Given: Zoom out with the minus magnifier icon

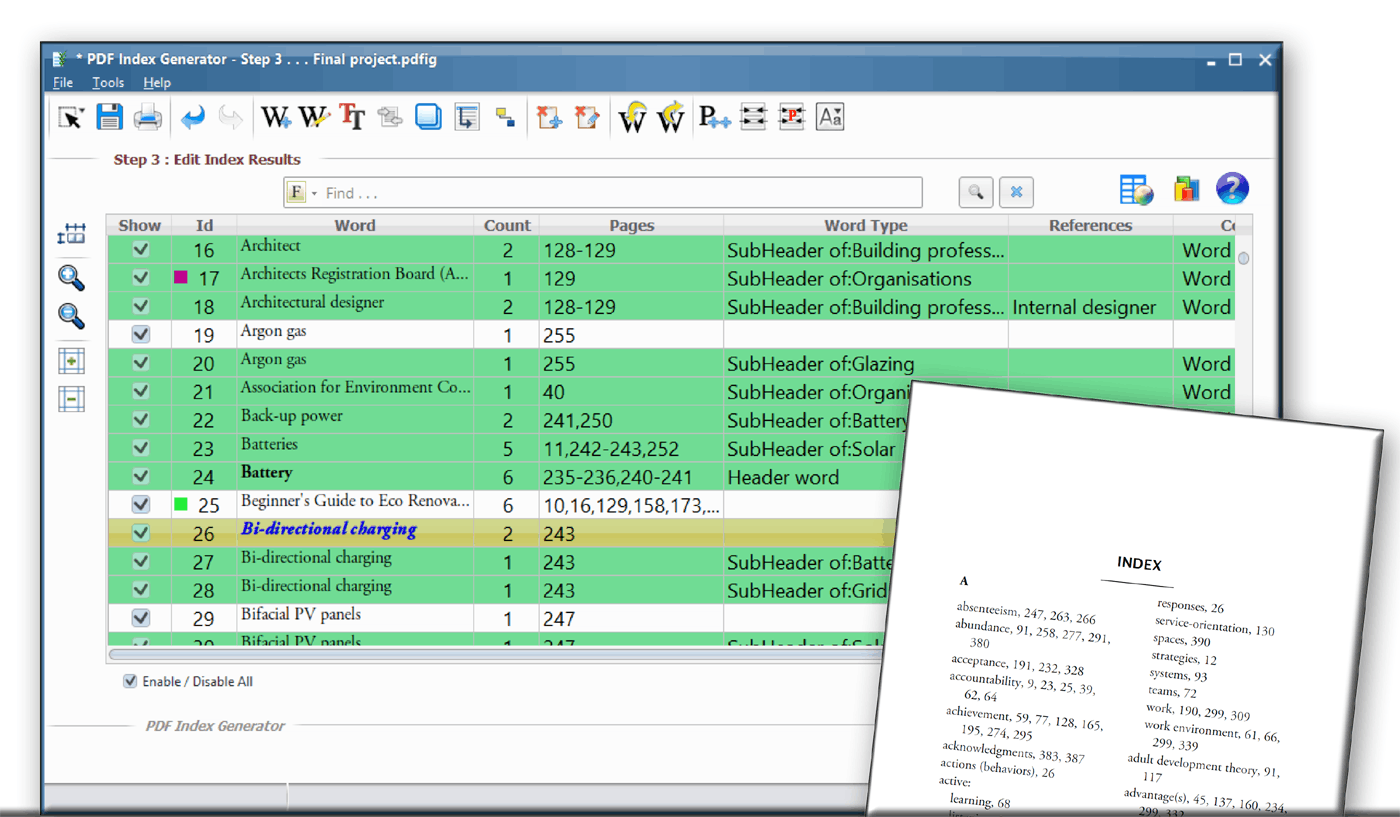Looking at the screenshot, I should click(71, 316).
